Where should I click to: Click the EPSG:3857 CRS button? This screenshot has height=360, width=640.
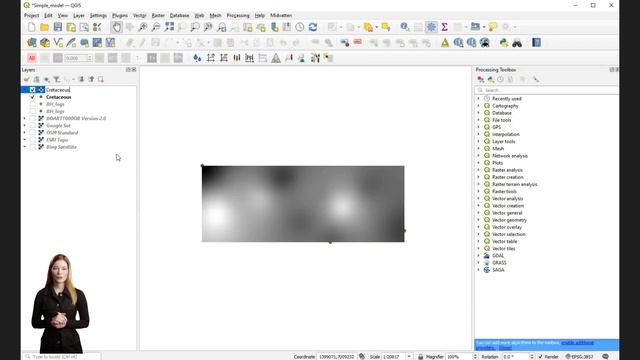pyautogui.click(x=579, y=357)
